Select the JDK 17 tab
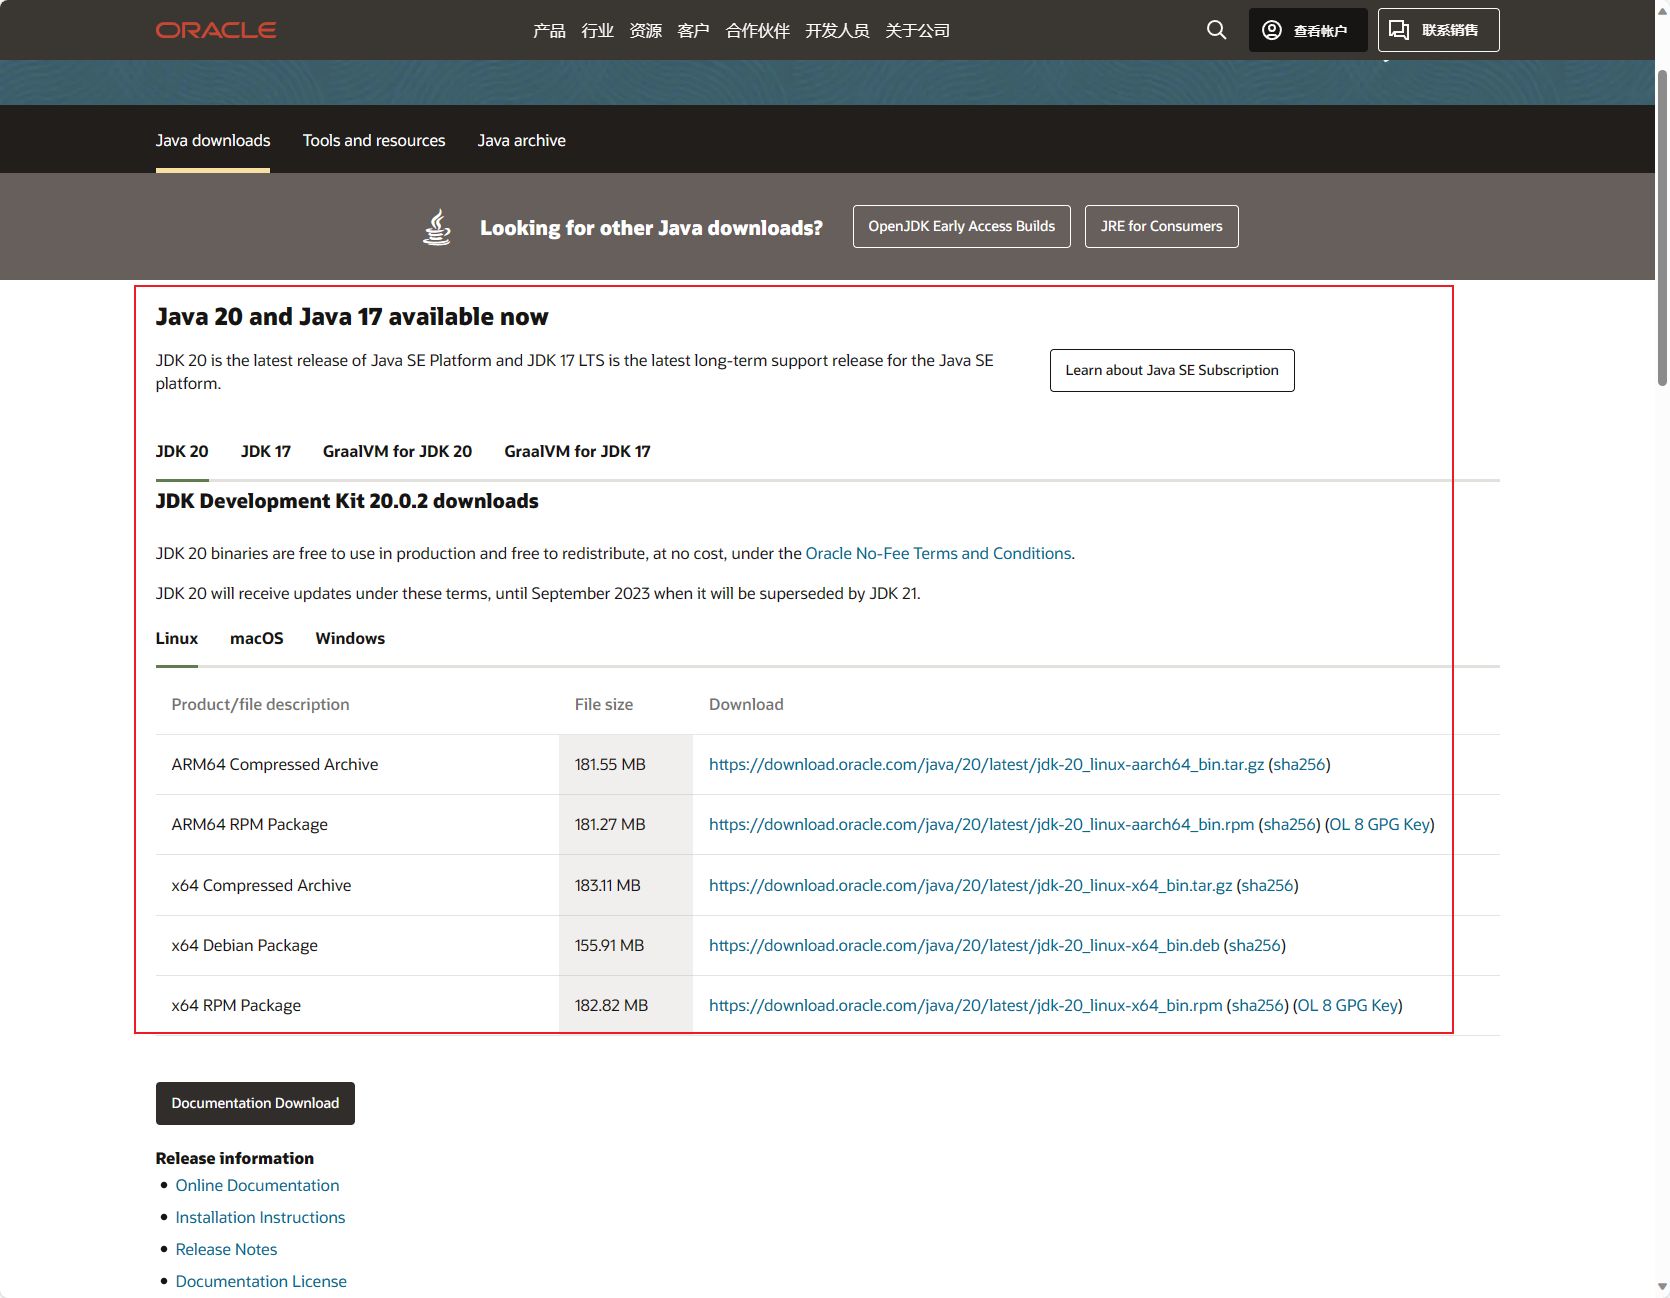 [x=266, y=452]
